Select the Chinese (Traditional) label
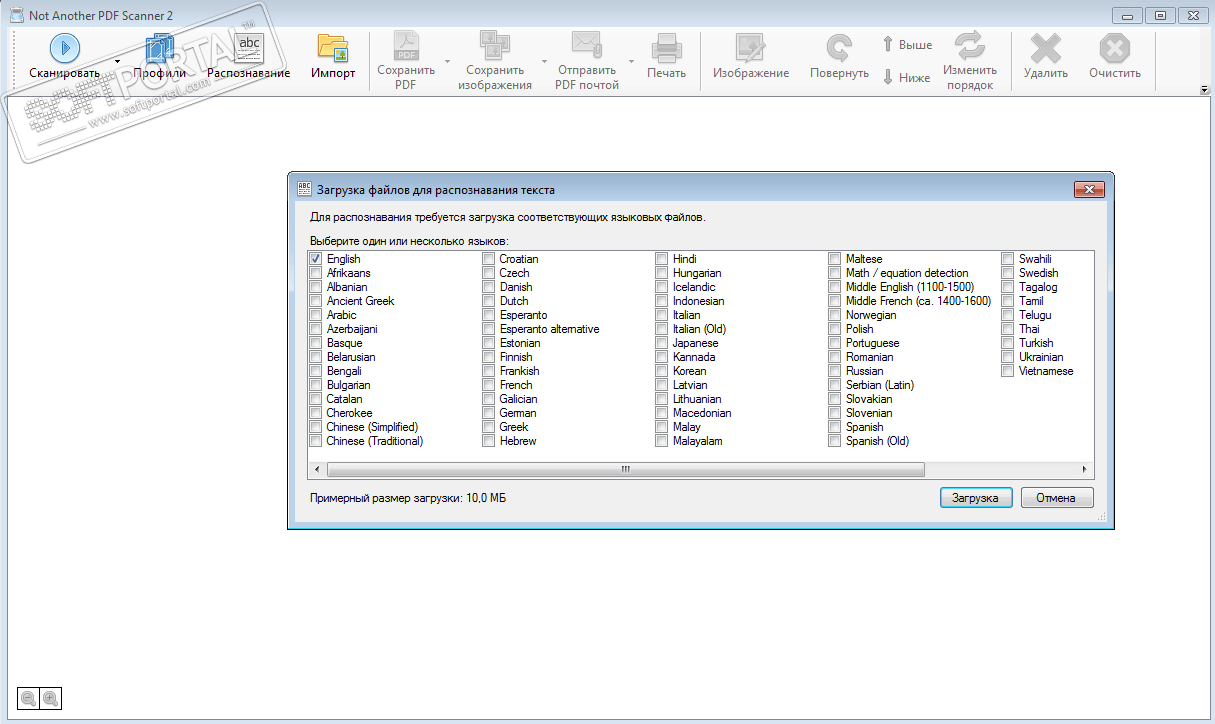This screenshot has width=1215, height=724. (374, 441)
